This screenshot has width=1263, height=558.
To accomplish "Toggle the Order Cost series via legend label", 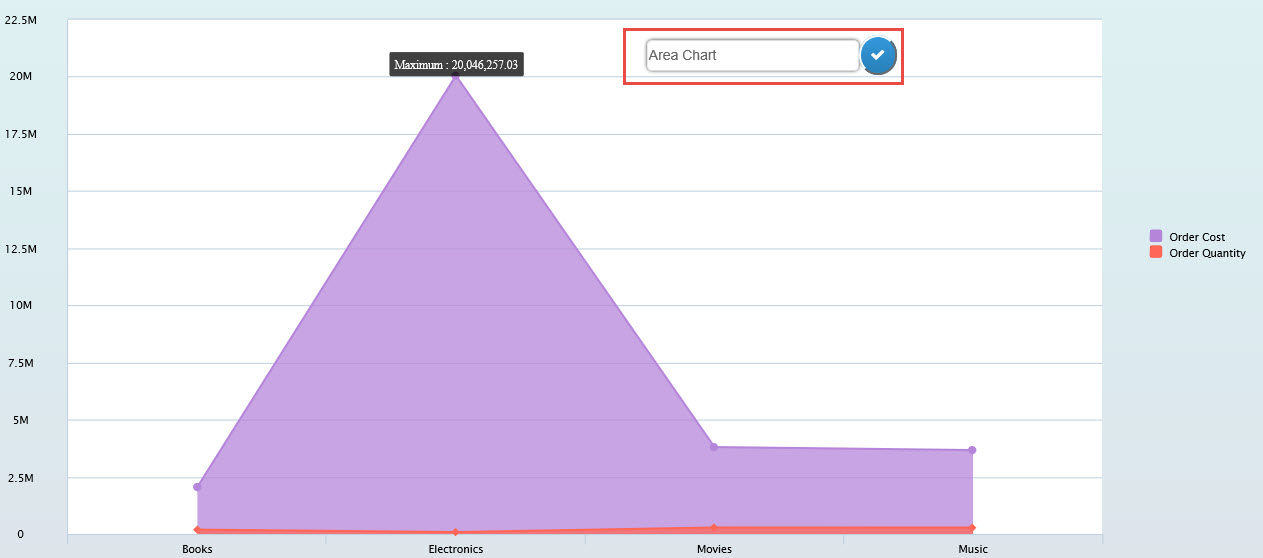I will click(1197, 237).
